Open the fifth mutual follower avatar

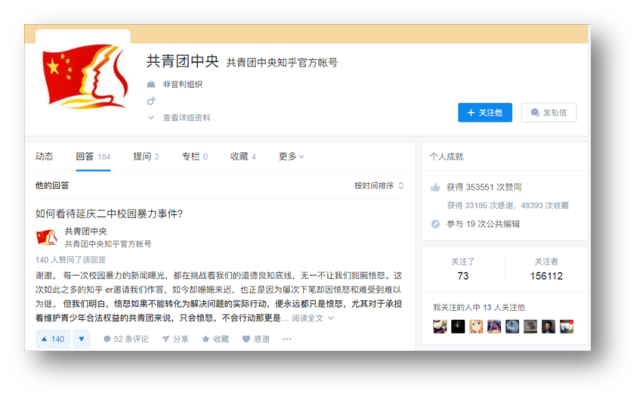tap(512, 326)
